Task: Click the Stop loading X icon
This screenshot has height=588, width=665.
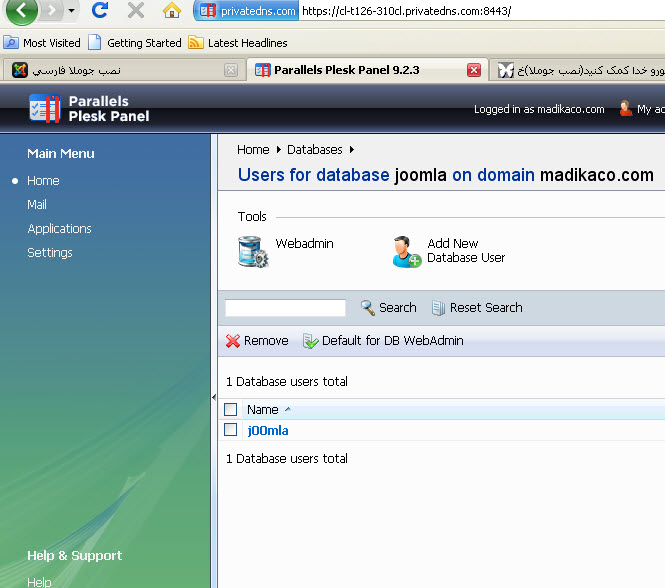Action: (136, 10)
